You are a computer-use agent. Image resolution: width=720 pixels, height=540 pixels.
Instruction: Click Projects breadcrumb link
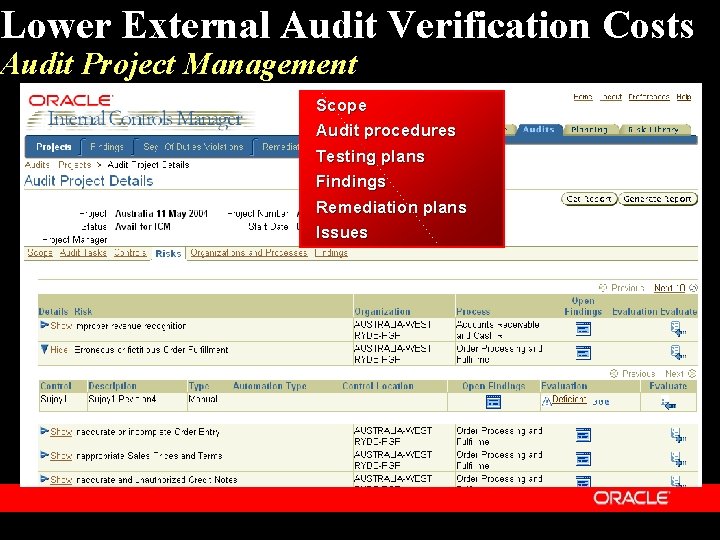pos(74,165)
